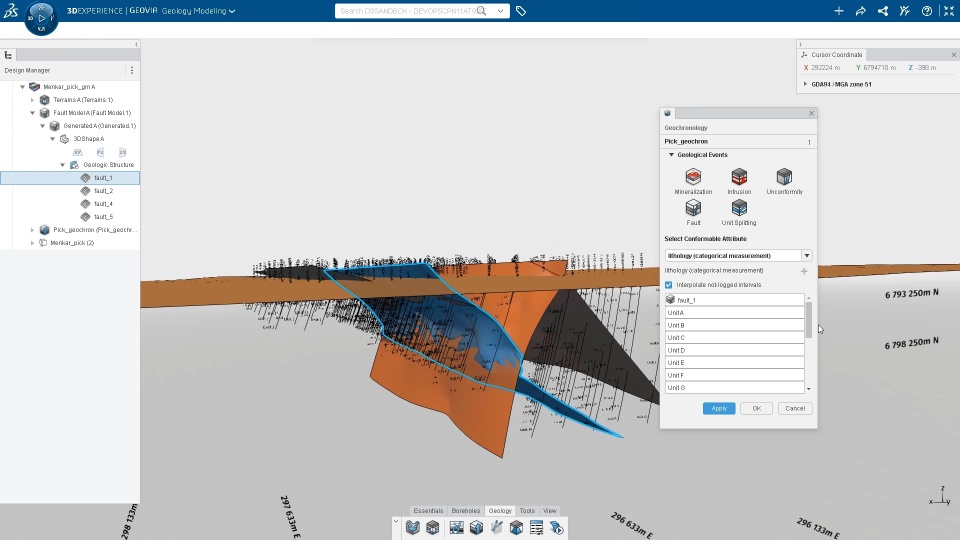Screen dimensions: 960x540
Task: Open the help question mark icon
Action: point(927,11)
